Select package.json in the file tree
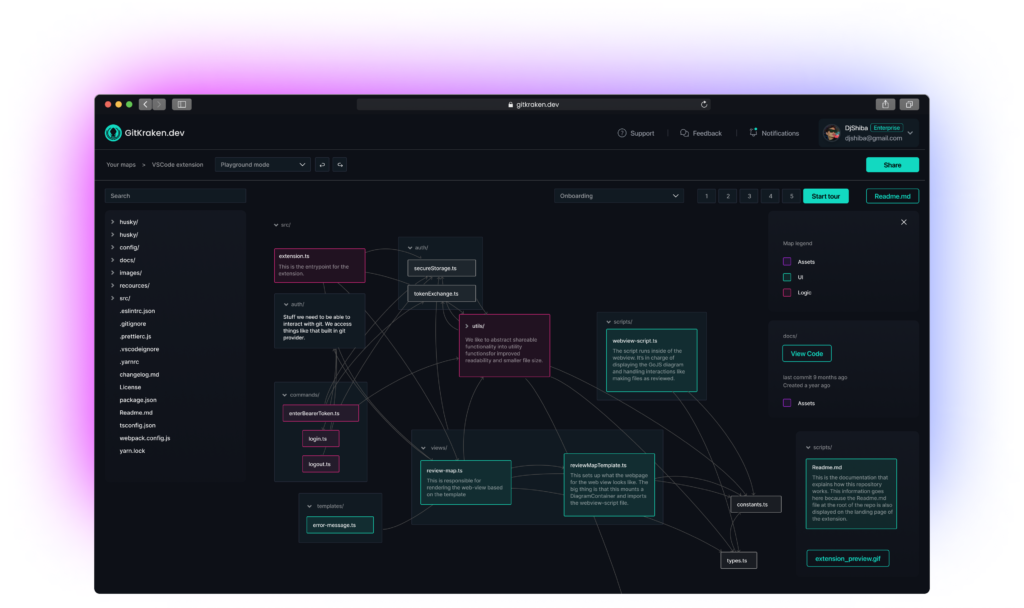This screenshot has width=1024, height=608. (138, 400)
